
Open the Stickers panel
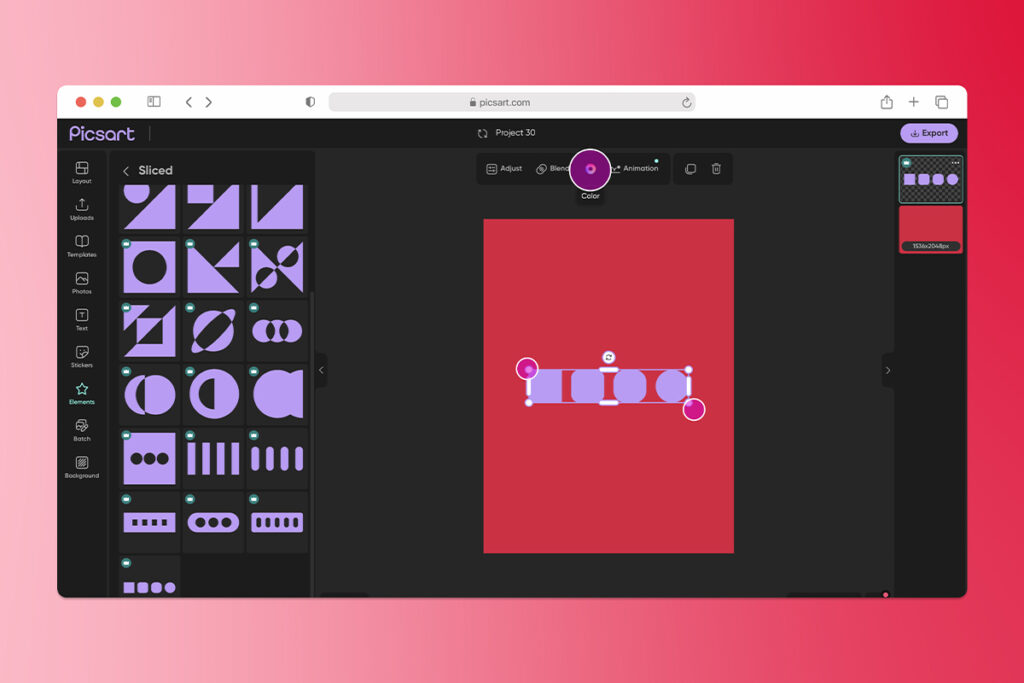[x=82, y=356]
